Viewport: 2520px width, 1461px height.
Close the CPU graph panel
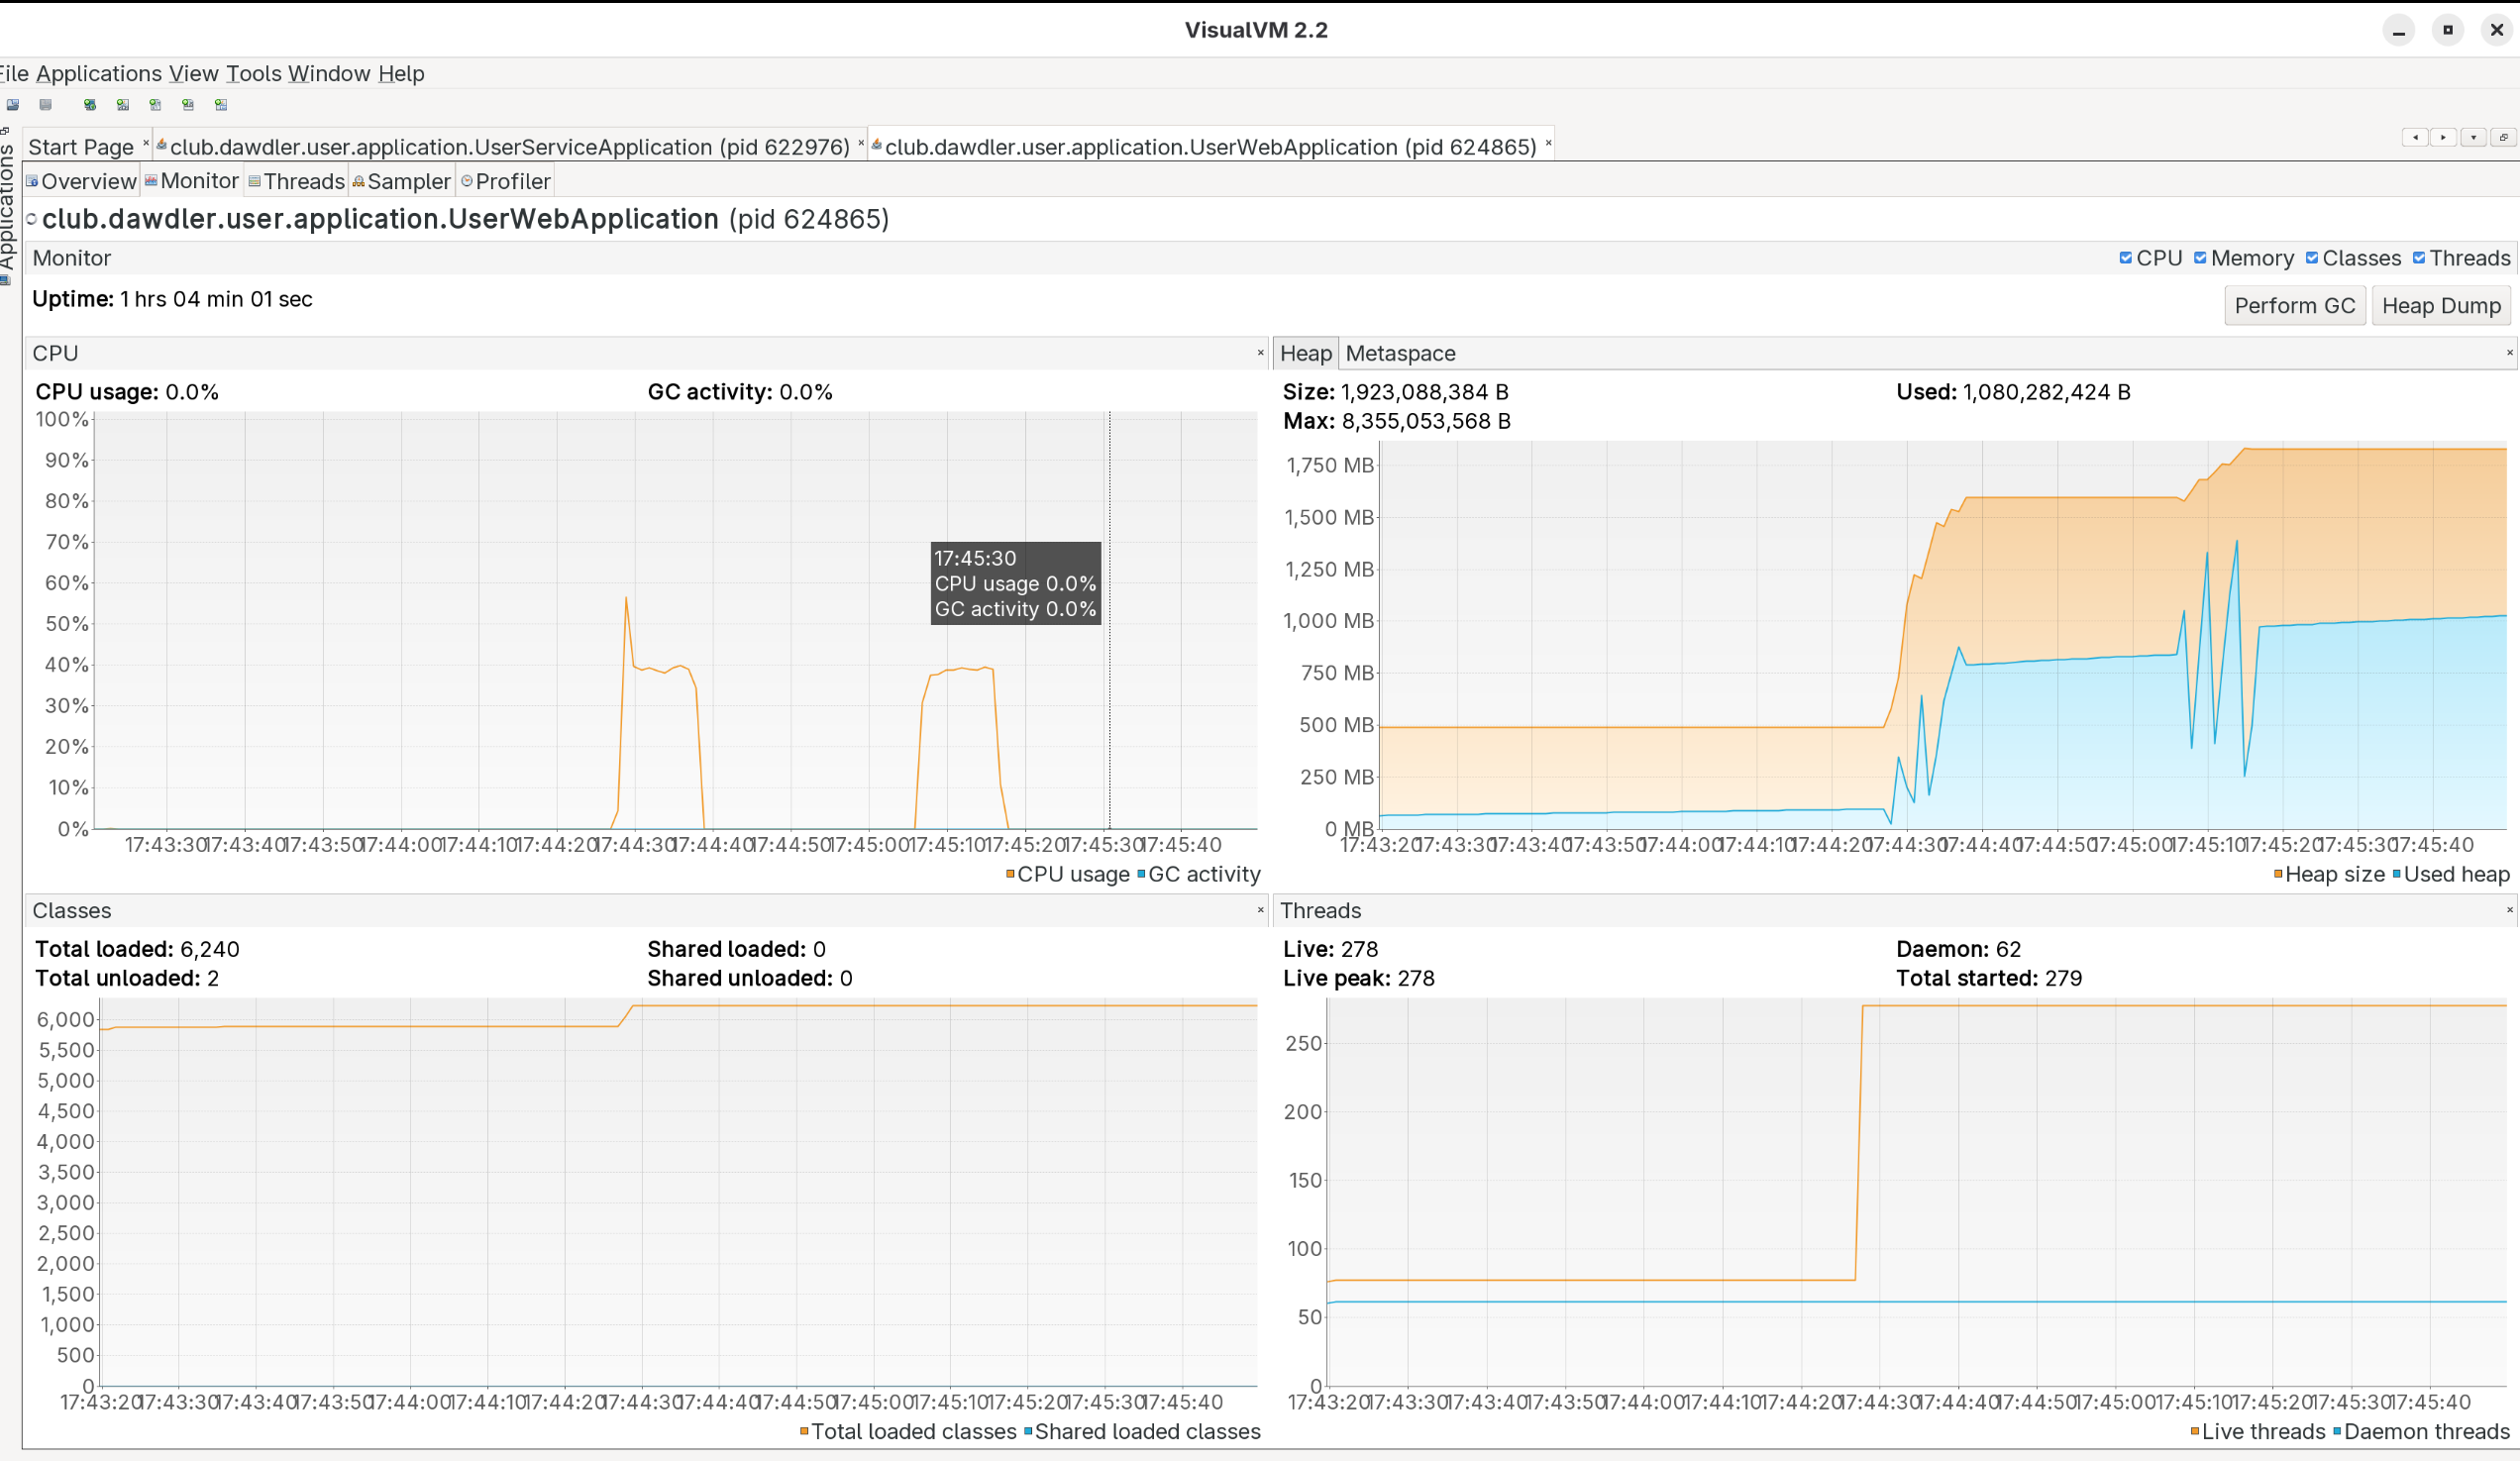1260,353
